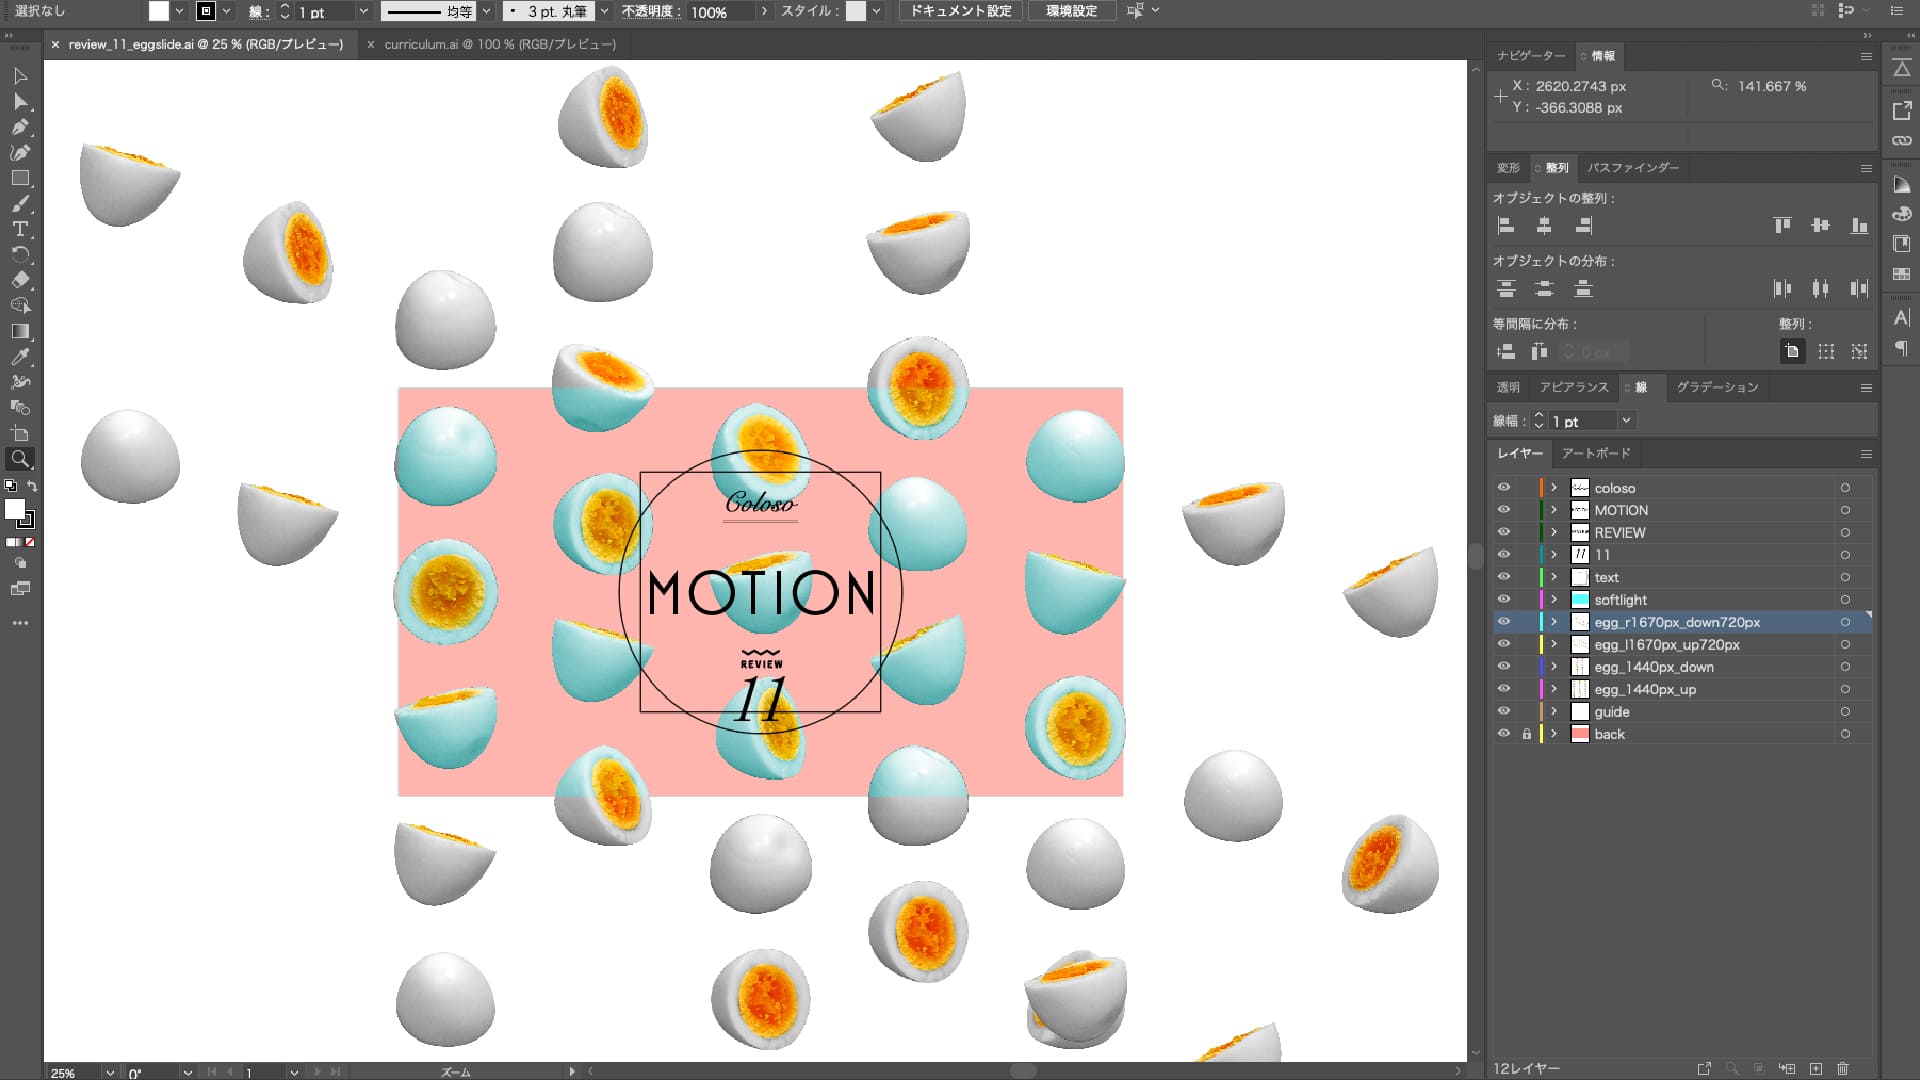Select the Artboard tool
Image resolution: width=1920 pixels, height=1080 pixels.
pyautogui.click(x=20, y=433)
